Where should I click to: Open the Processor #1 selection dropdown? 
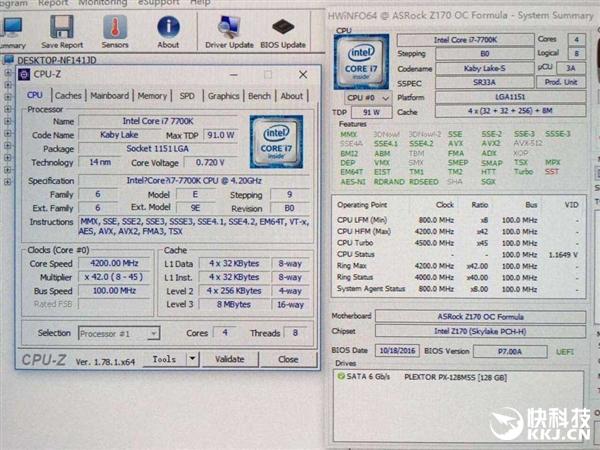119,334
